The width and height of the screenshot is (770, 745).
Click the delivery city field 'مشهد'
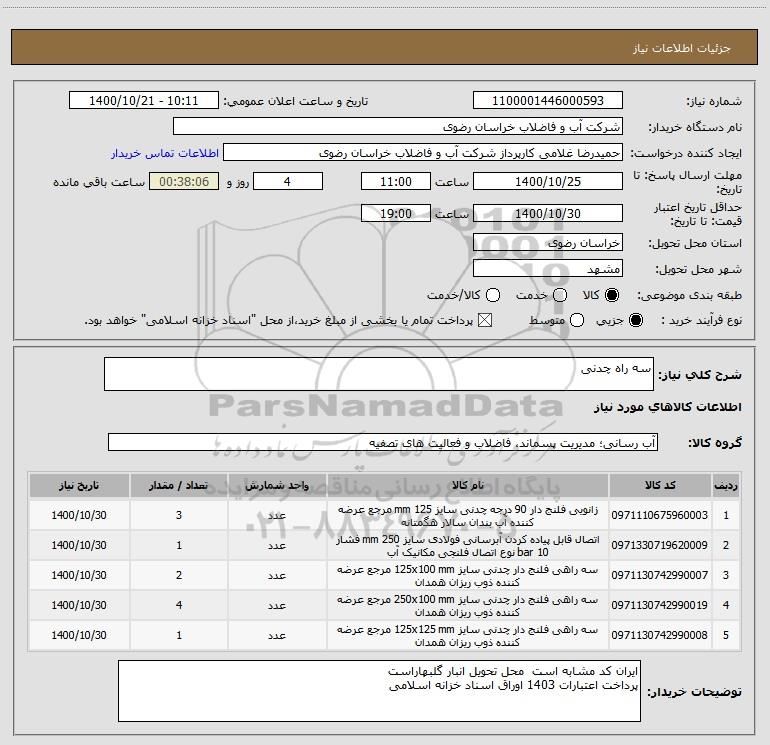click(548, 269)
